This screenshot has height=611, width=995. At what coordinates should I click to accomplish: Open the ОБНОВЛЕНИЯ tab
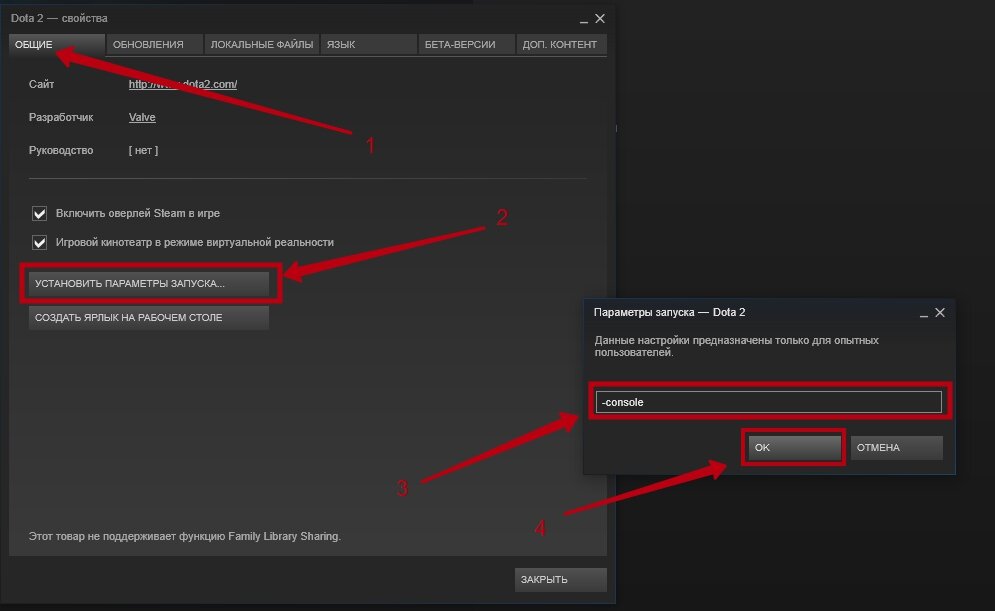154,44
